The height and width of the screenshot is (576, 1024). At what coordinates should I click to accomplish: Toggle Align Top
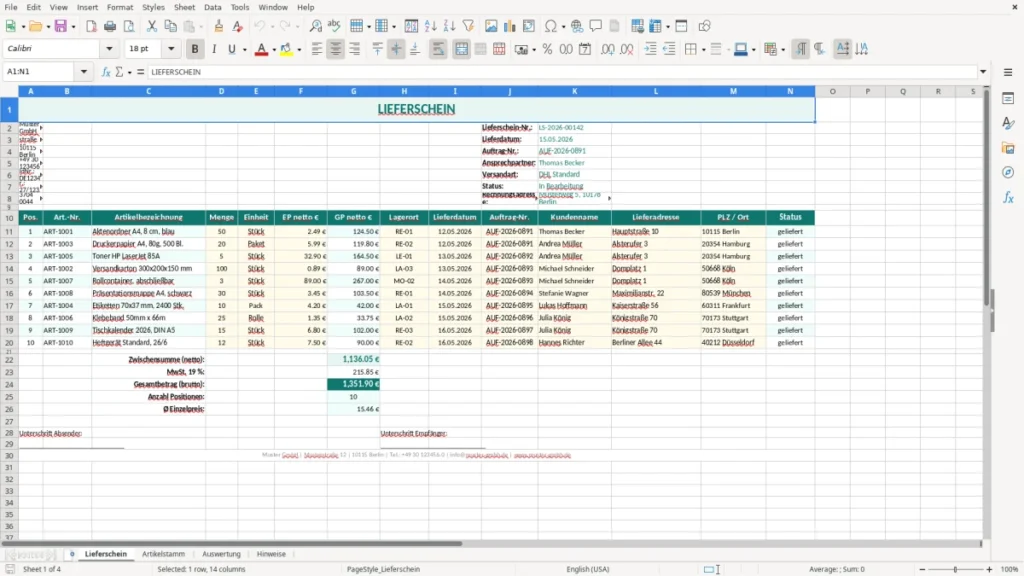point(377,49)
